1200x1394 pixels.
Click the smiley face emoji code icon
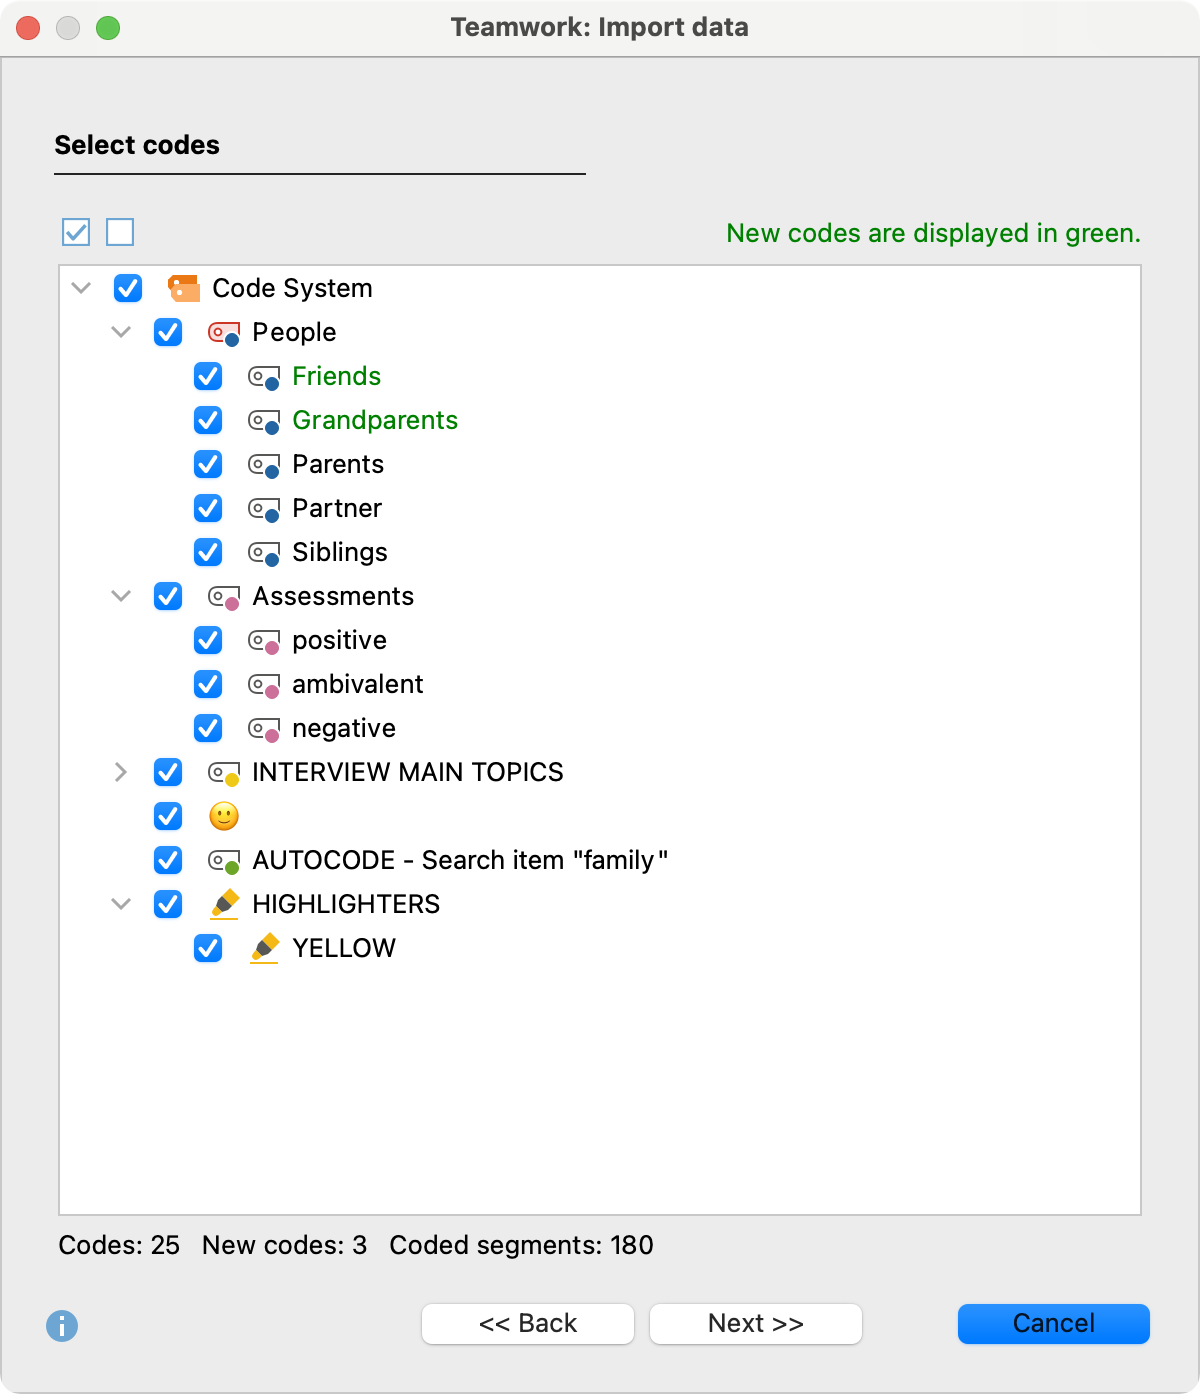click(222, 816)
